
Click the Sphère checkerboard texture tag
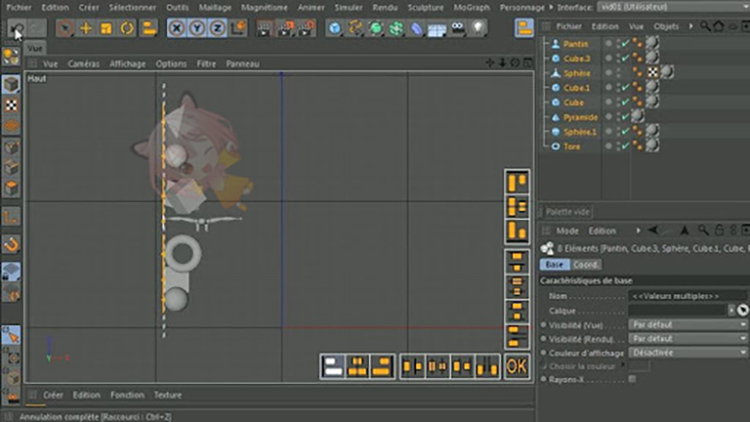pos(652,72)
